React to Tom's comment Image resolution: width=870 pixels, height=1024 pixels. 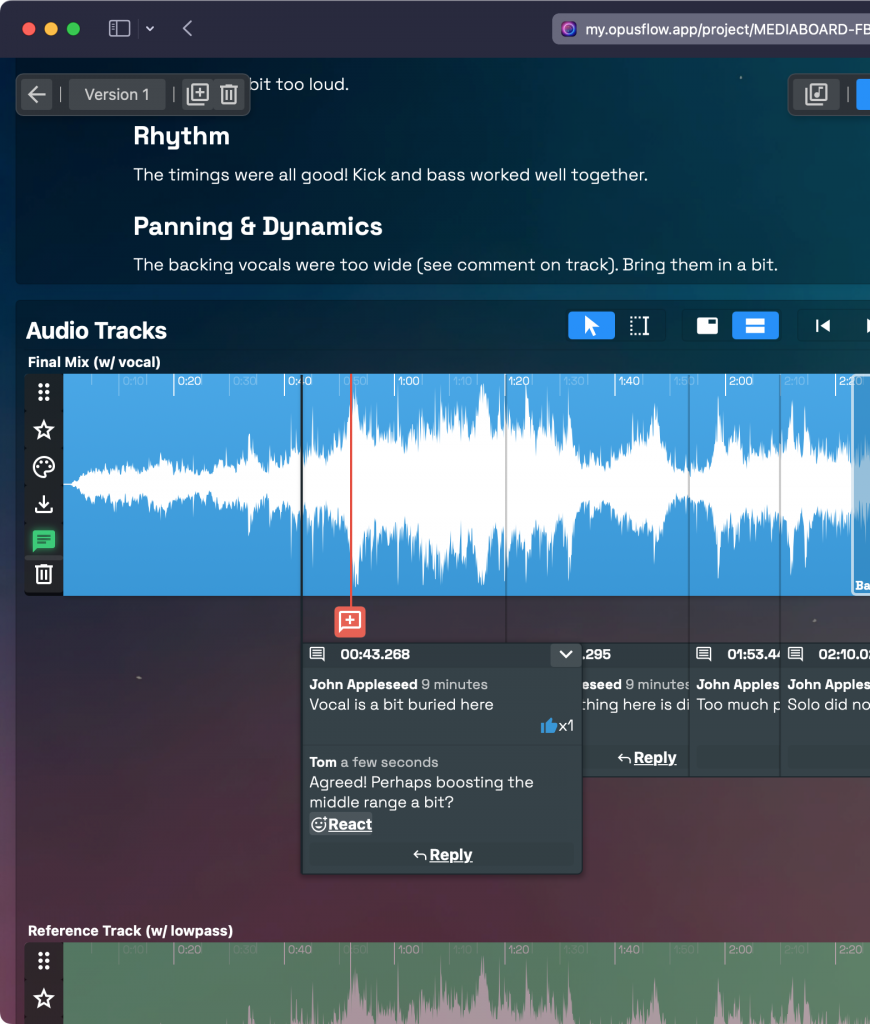341,825
